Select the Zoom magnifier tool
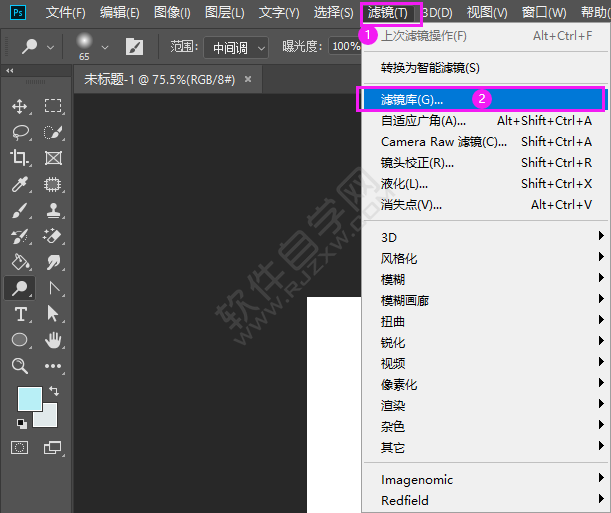The image size is (611, 513). click(x=19, y=366)
